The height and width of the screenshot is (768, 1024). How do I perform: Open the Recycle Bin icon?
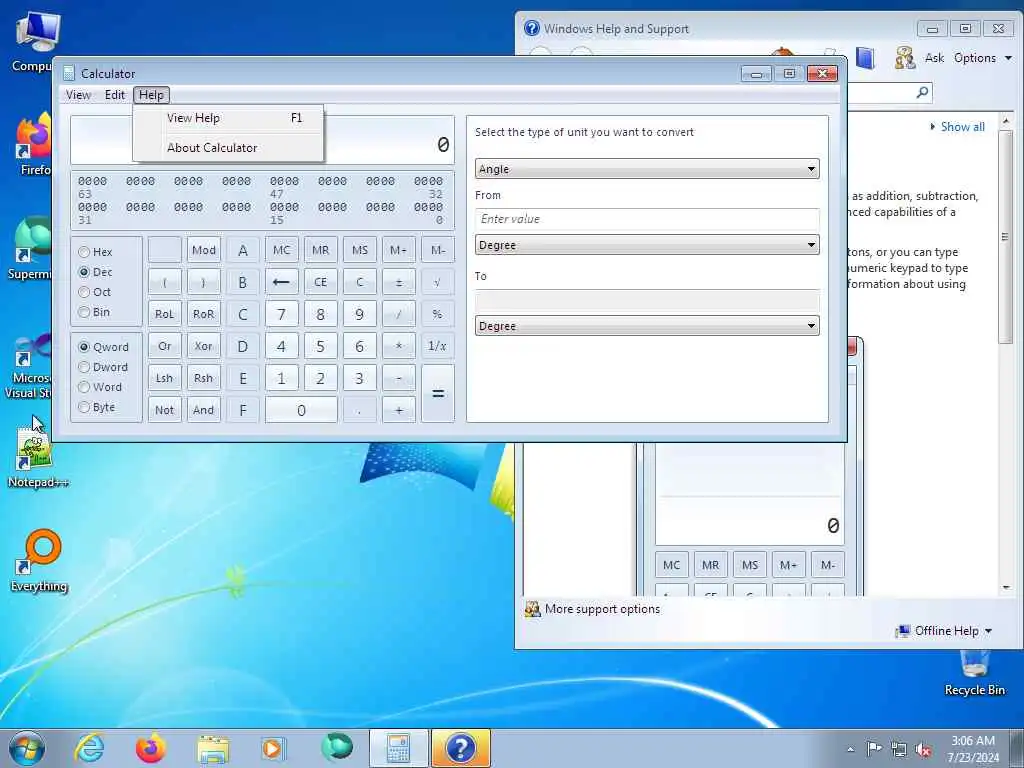(x=974, y=673)
